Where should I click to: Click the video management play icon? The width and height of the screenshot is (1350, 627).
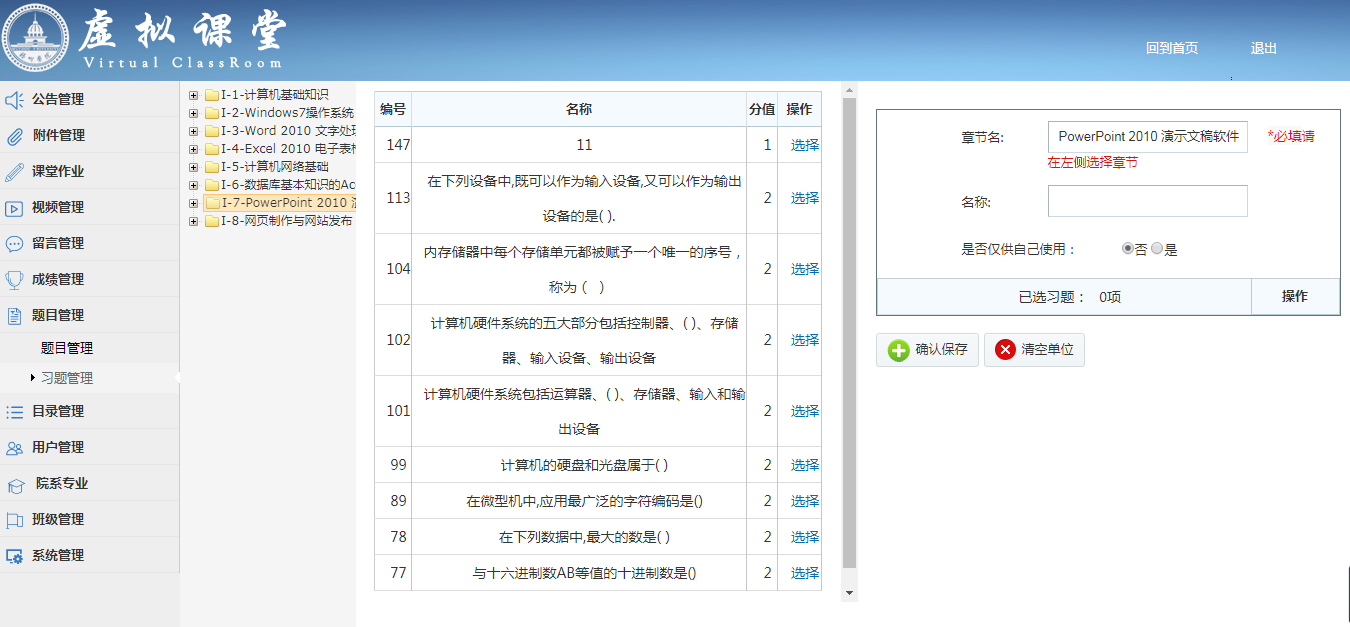14,208
